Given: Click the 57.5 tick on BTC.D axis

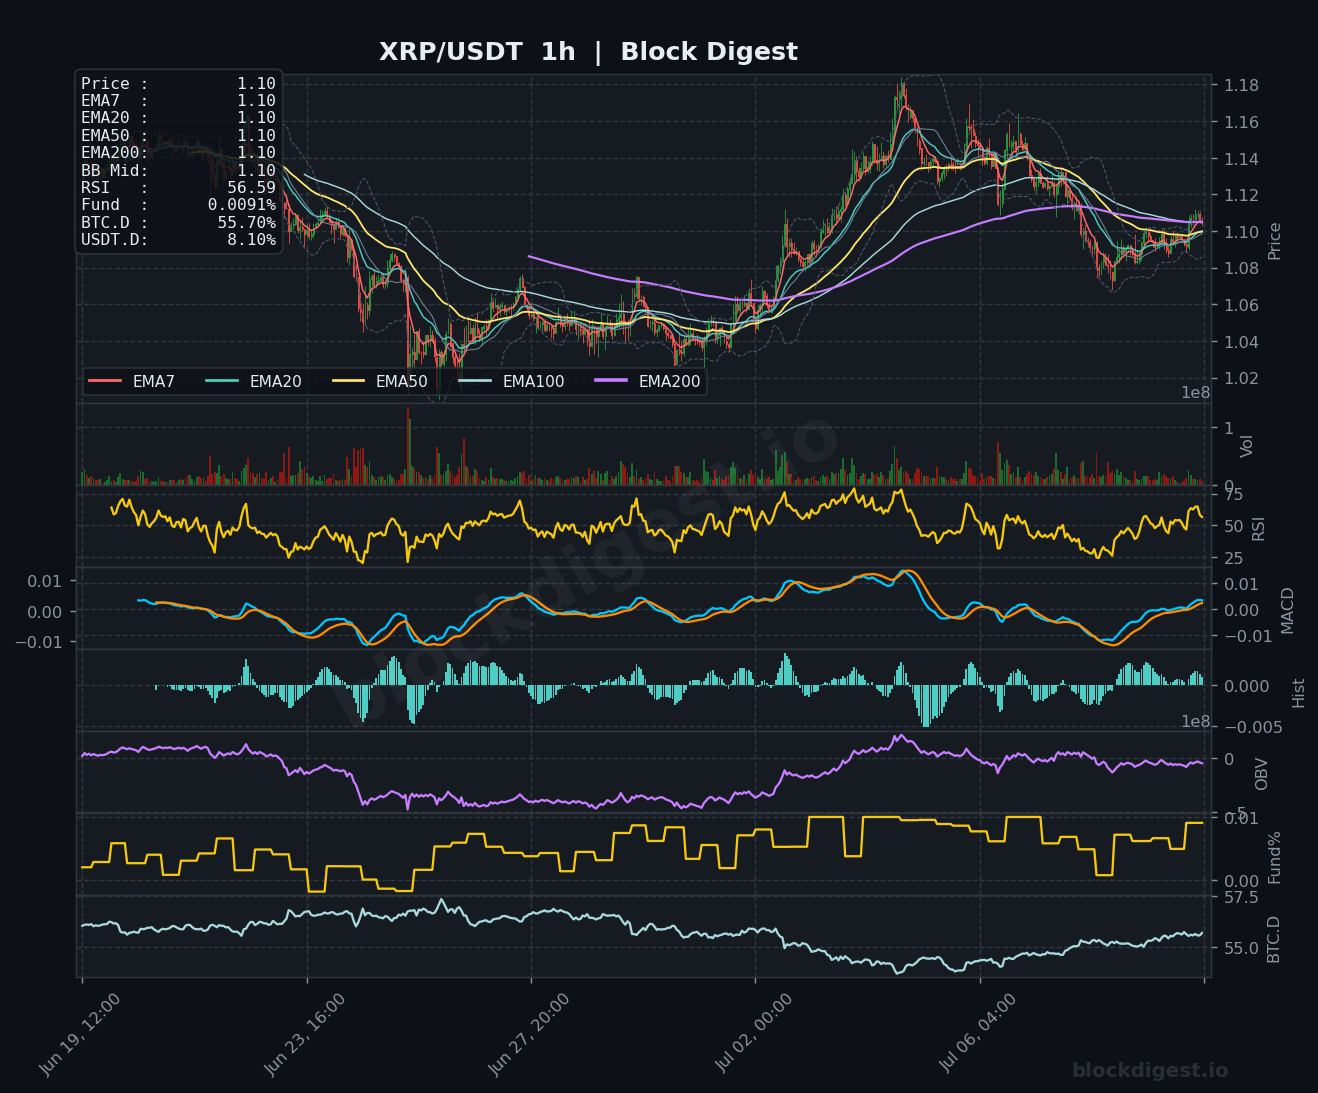Looking at the screenshot, I should point(1241,898).
